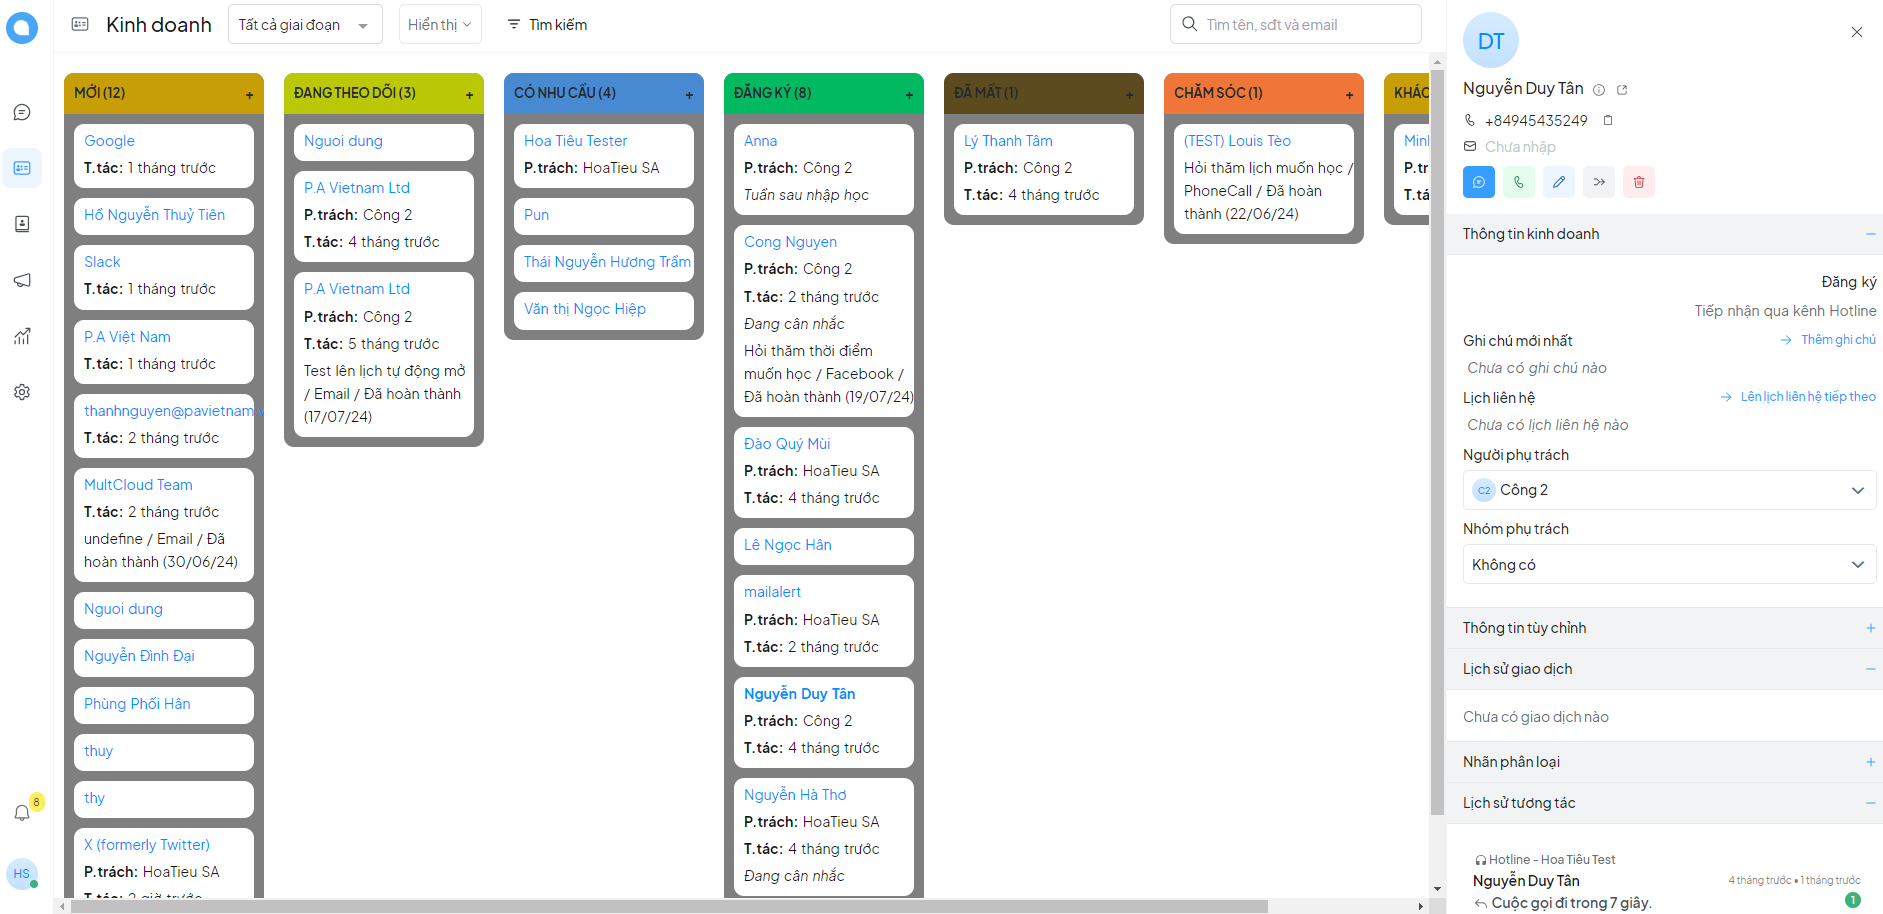The width and height of the screenshot is (1883, 914).
Task: Open notifications bell in sidebar
Action: point(22,812)
